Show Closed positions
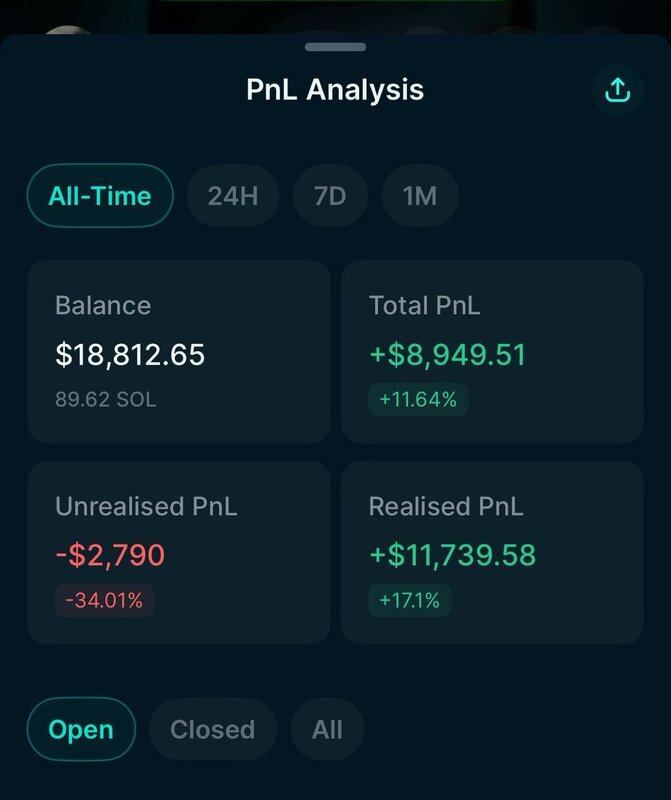This screenshot has width=671, height=800. click(213, 730)
